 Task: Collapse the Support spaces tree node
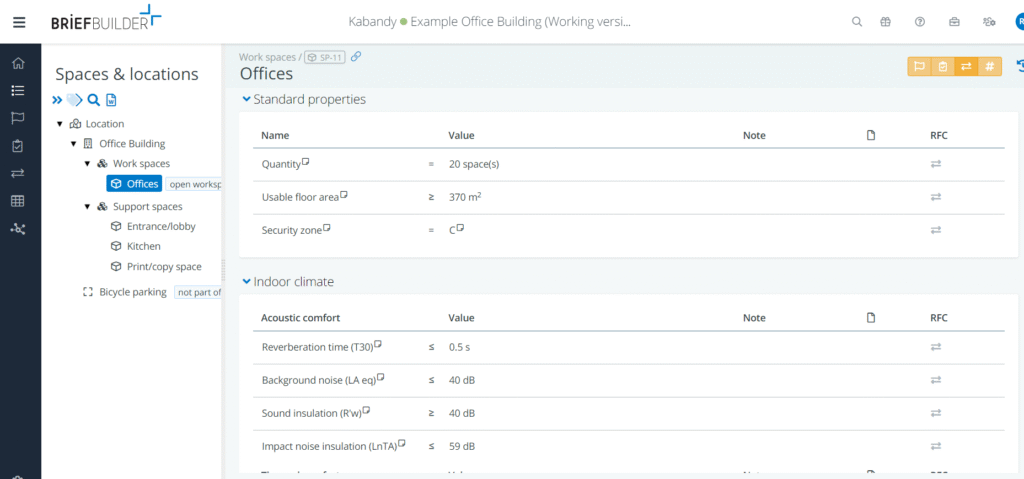[x=88, y=207]
